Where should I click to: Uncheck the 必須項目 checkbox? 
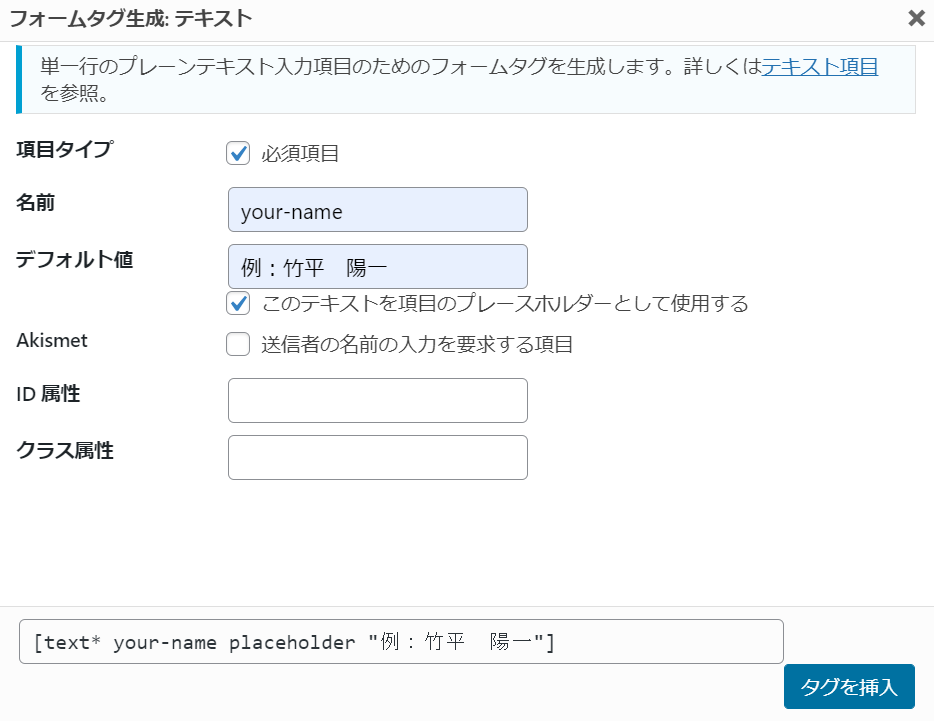coord(238,153)
